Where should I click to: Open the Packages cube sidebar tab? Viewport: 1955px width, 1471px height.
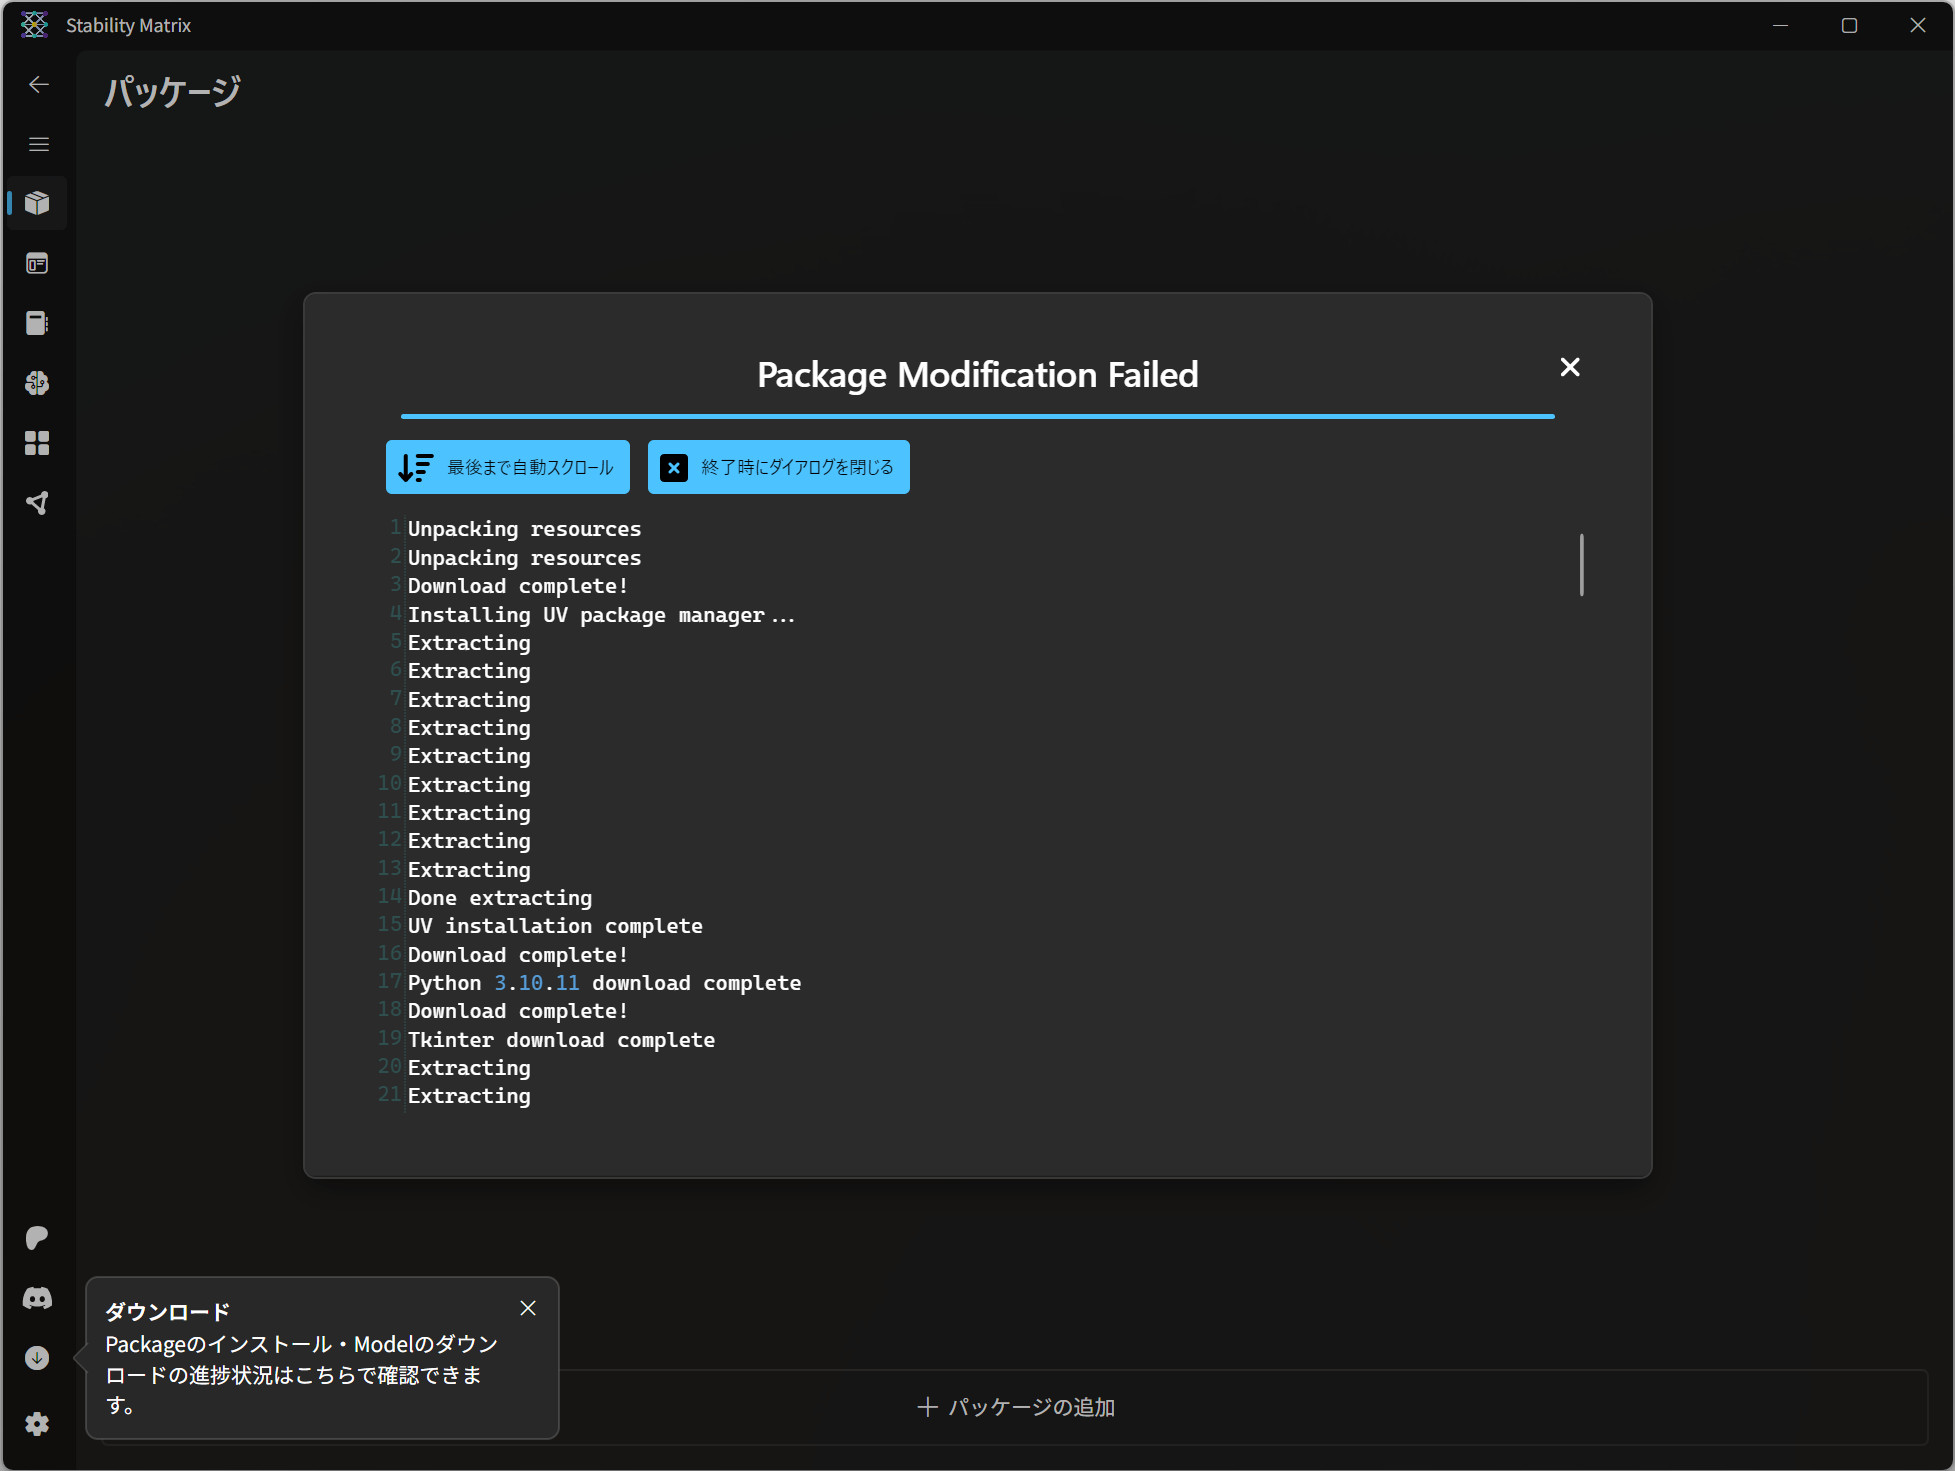pyautogui.click(x=38, y=204)
